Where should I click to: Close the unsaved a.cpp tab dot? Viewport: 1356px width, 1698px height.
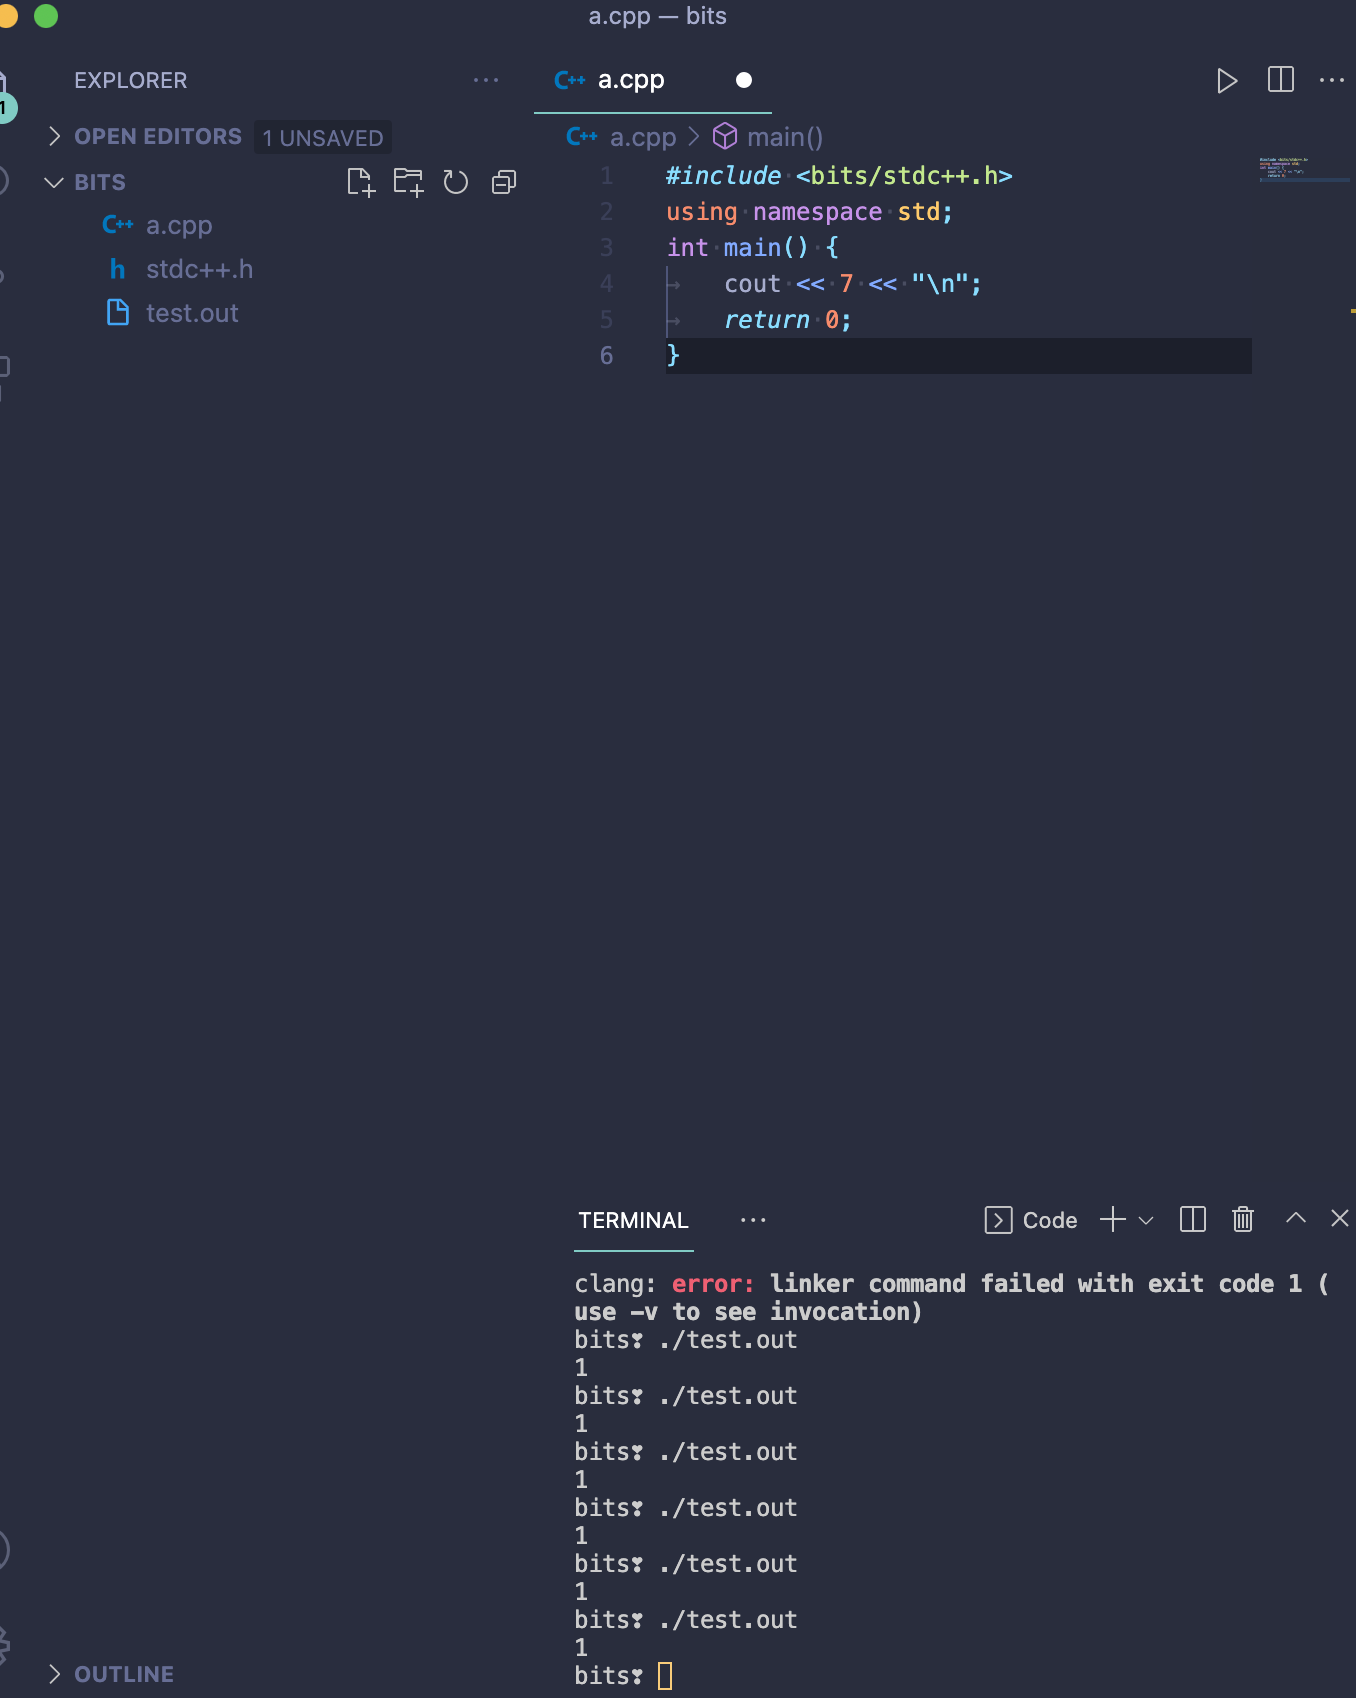coord(744,80)
